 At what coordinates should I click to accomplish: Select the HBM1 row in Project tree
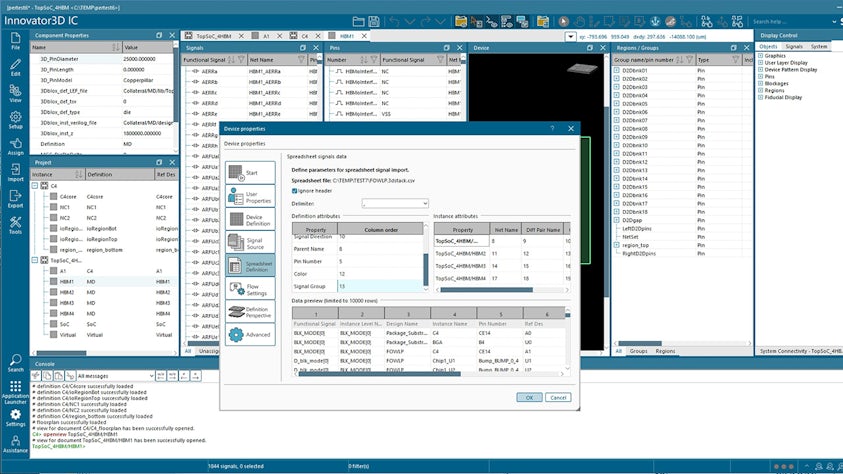click(105, 282)
